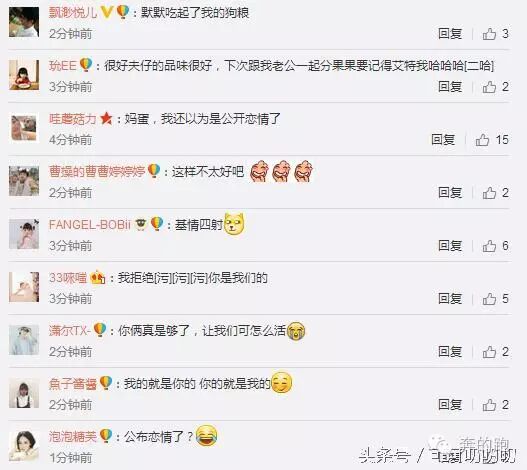Click the yellow V verified badge
The width and height of the screenshot is (527, 470).
[x=107, y=12]
